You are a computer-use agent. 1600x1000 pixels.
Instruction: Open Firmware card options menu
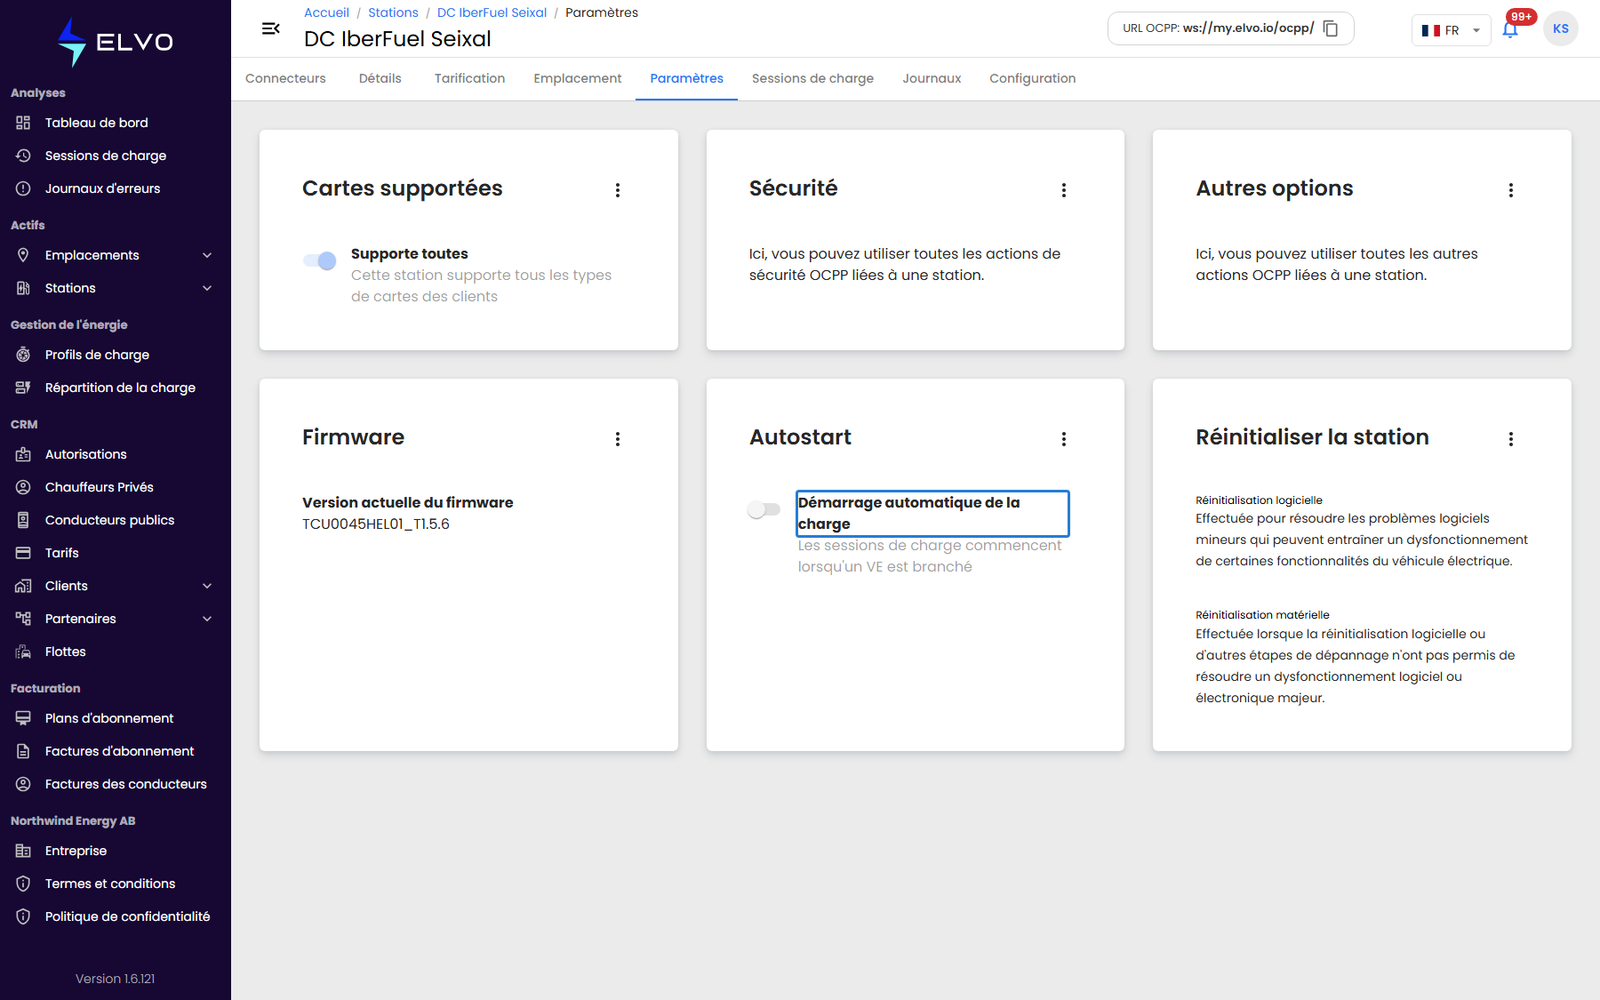(618, 439)
